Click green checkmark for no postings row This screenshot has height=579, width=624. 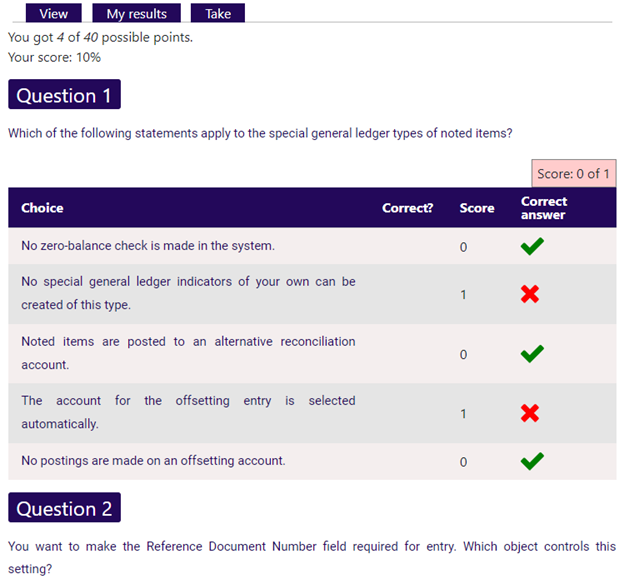click(x=532, y=461)
